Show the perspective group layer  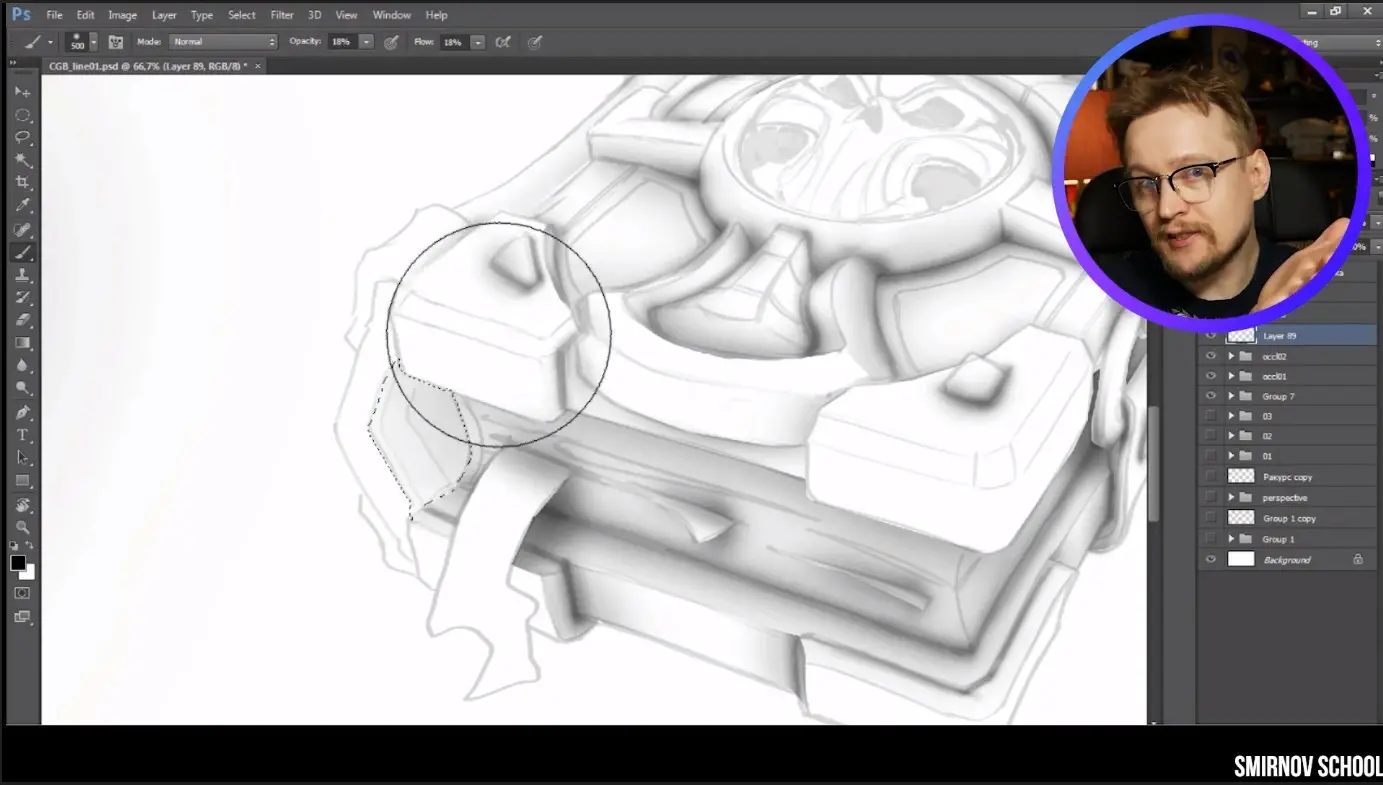(1211, 497)
